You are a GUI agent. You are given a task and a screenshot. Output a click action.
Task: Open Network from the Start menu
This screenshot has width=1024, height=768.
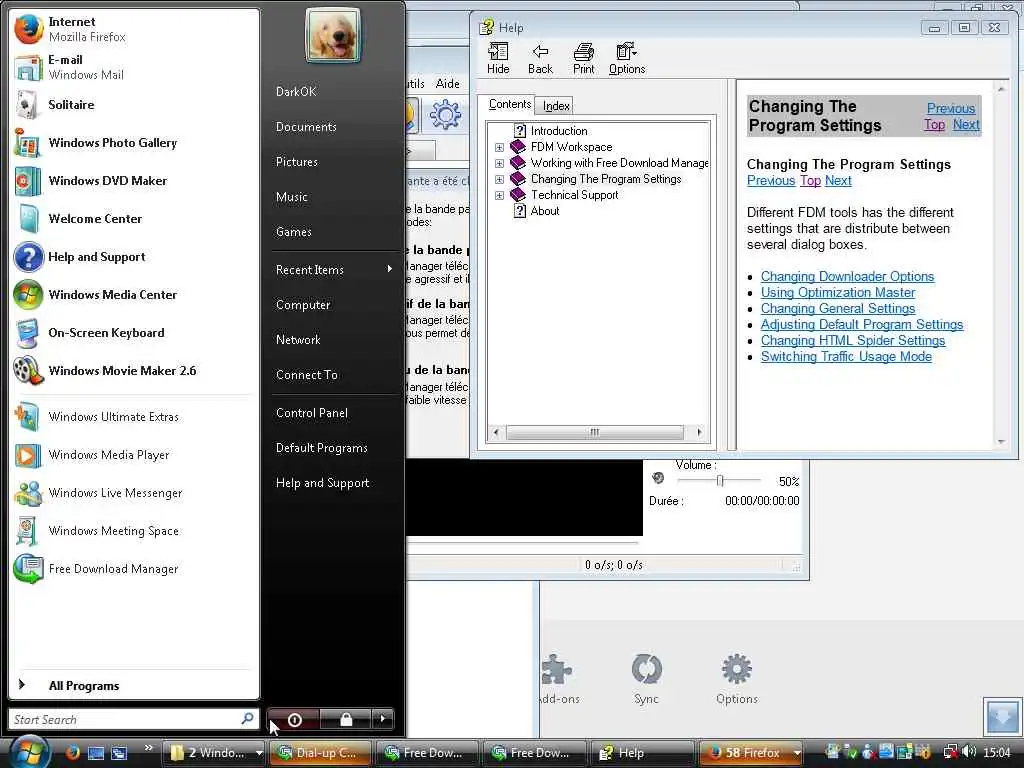[x=298, y=340]
